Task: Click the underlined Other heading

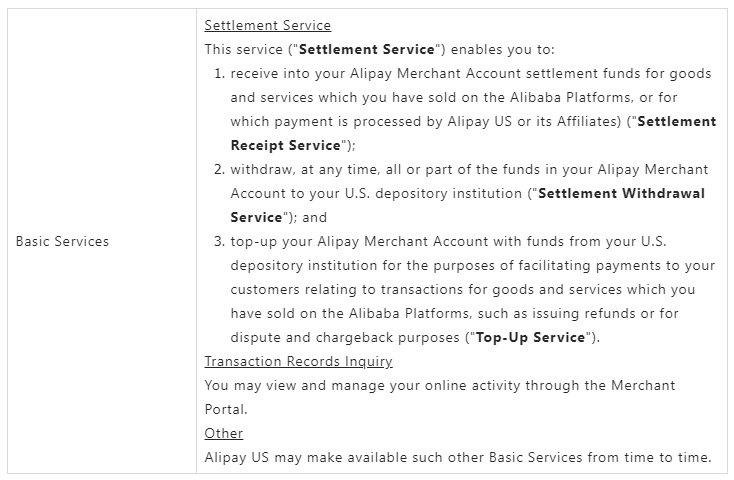Action: 223,433
